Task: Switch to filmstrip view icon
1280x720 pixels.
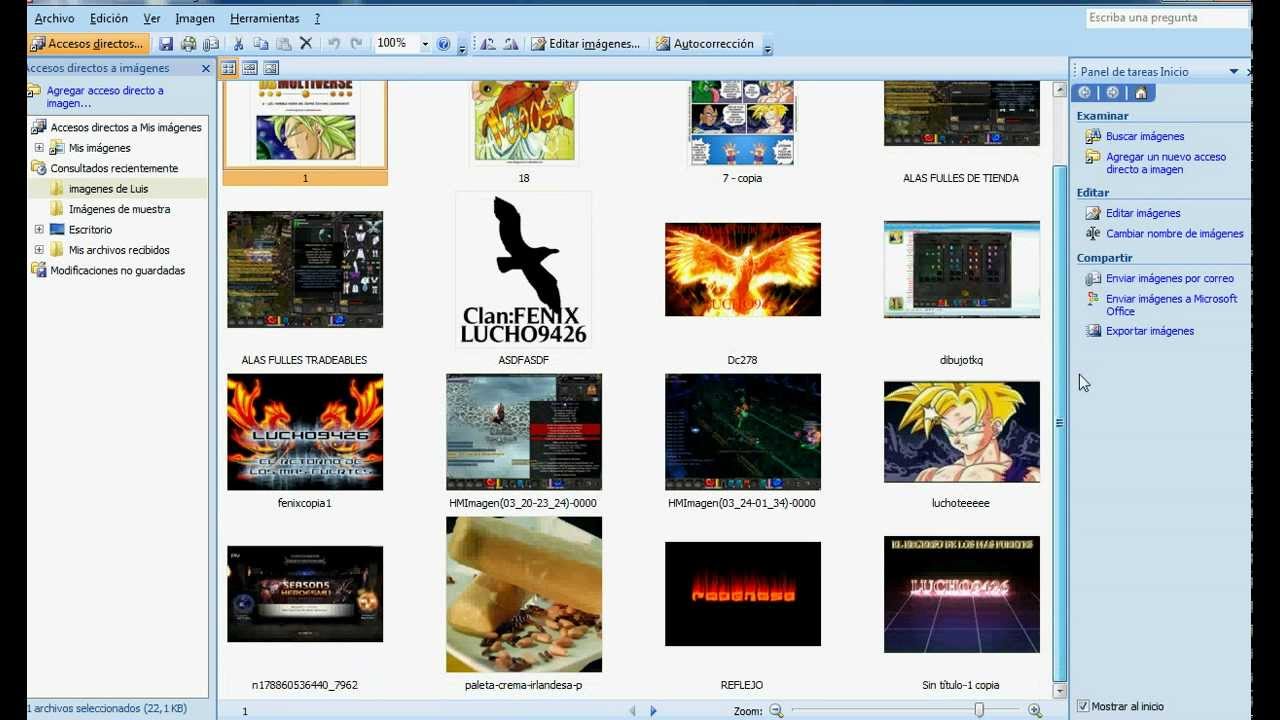Action: point(250,68)
